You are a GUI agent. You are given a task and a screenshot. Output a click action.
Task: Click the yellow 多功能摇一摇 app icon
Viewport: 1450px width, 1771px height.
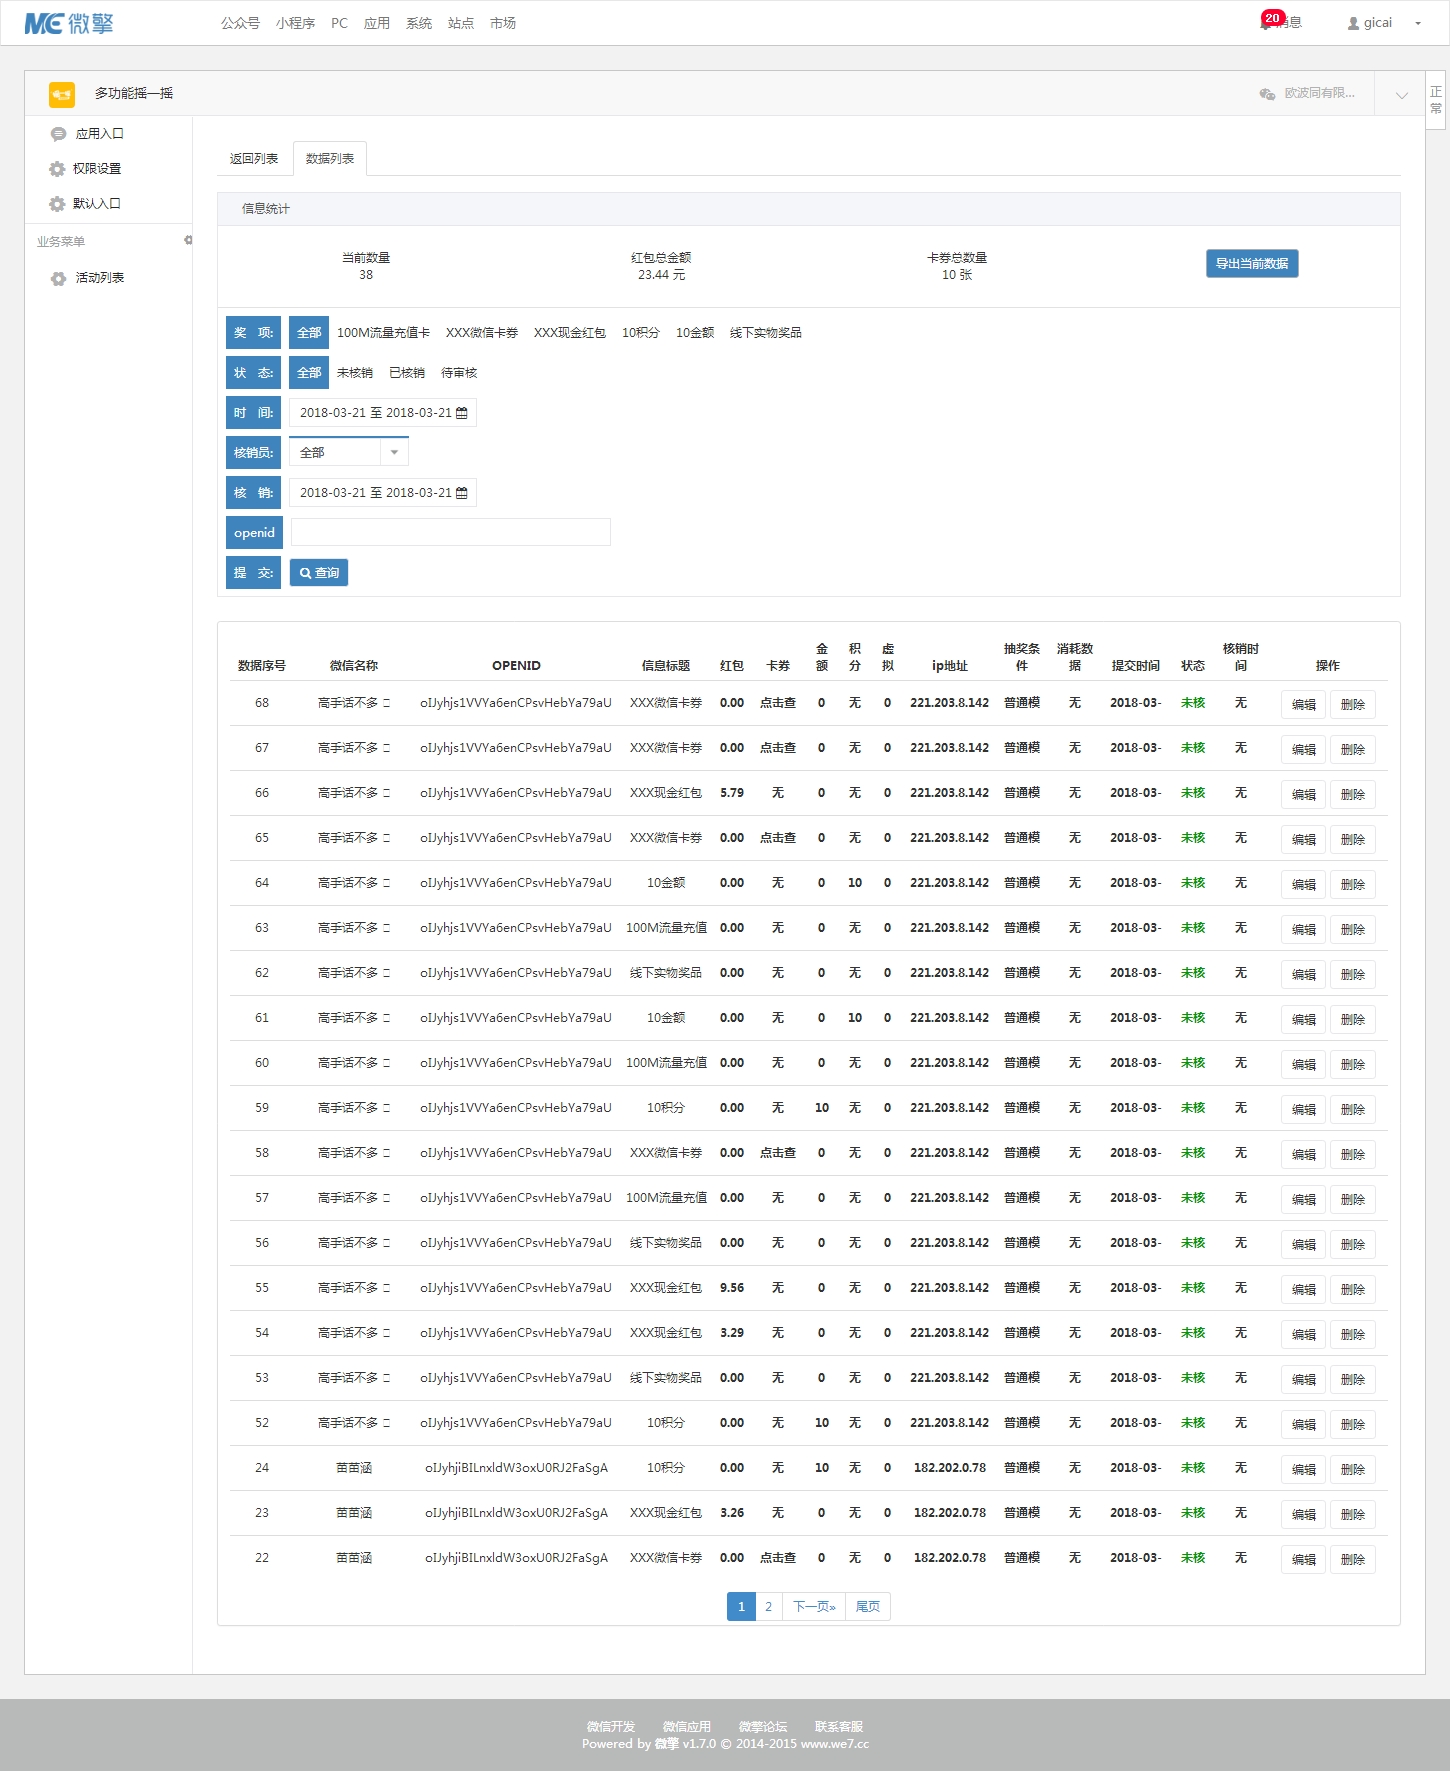[x=62, y=94]
